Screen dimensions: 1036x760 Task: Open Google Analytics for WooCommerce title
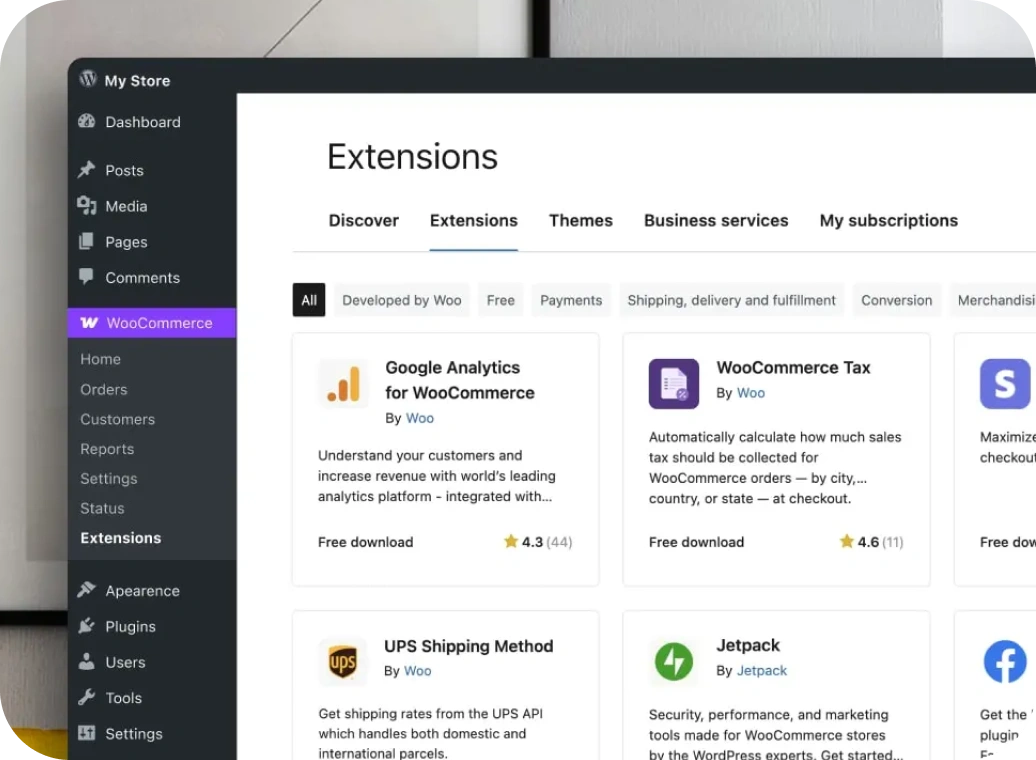460,380
